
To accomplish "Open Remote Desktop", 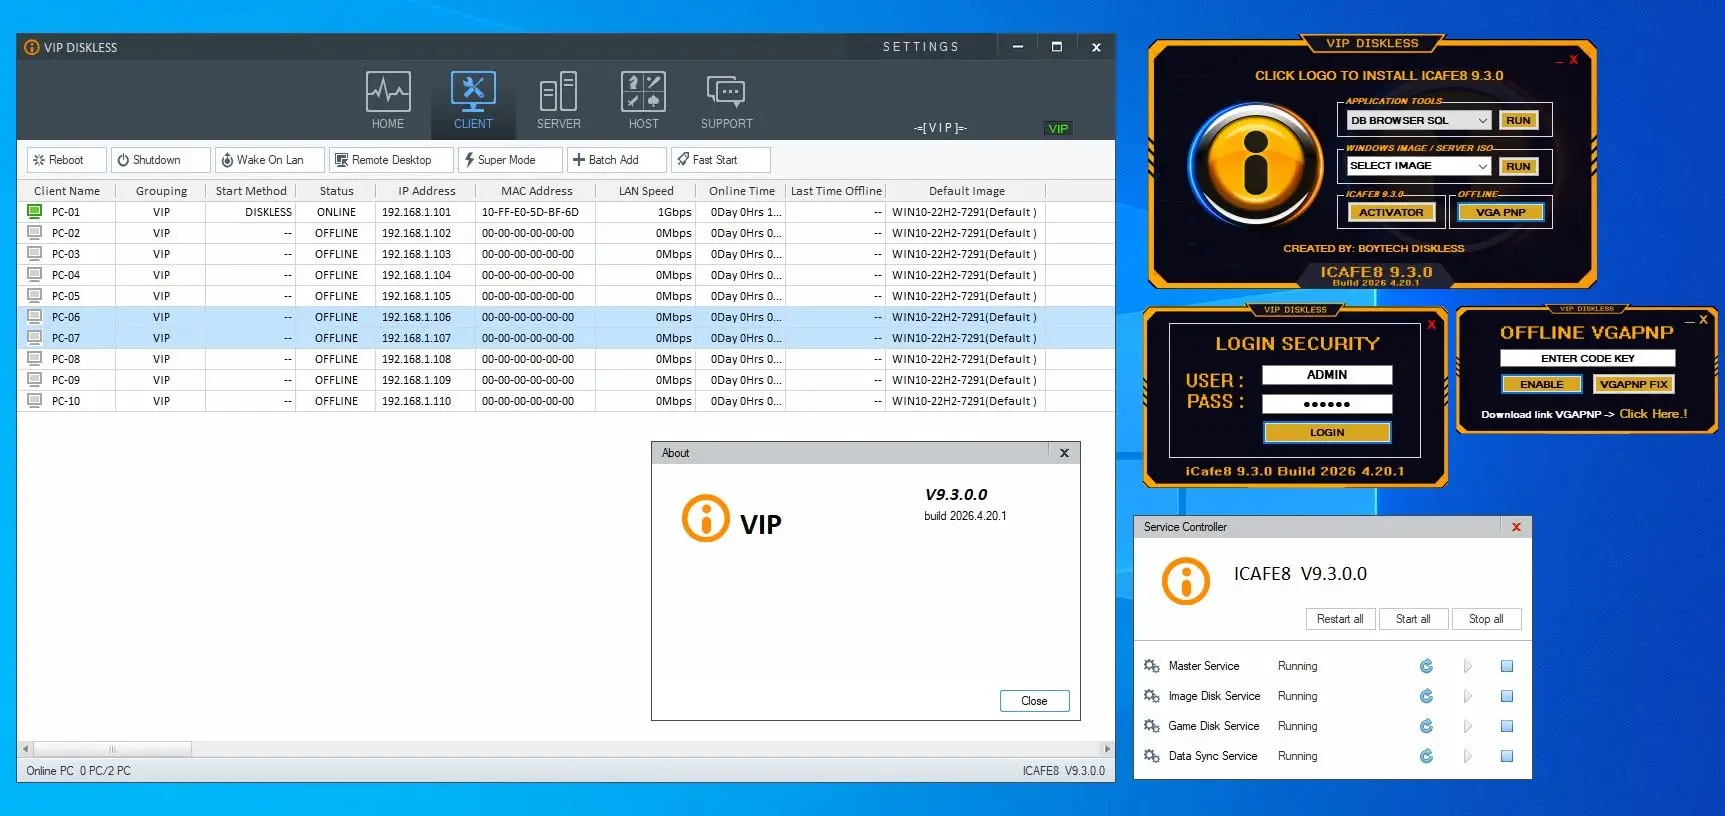I will (x=391, y=160).
